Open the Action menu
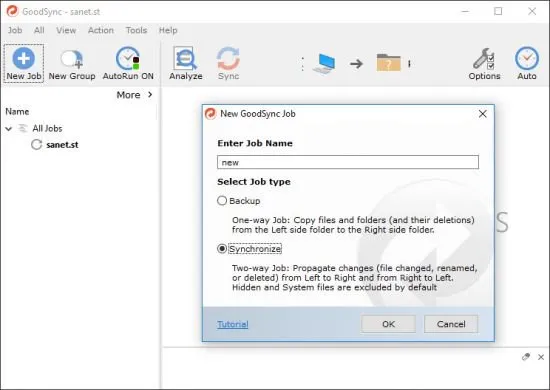Image resolution: width=550 pixels, height=390 pixels. pyautogui.click(x=101, y=30)
